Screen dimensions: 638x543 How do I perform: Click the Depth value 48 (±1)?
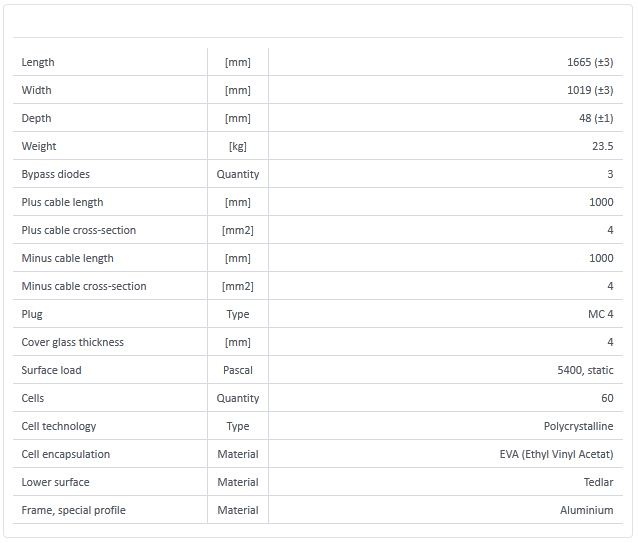[594, 118]
